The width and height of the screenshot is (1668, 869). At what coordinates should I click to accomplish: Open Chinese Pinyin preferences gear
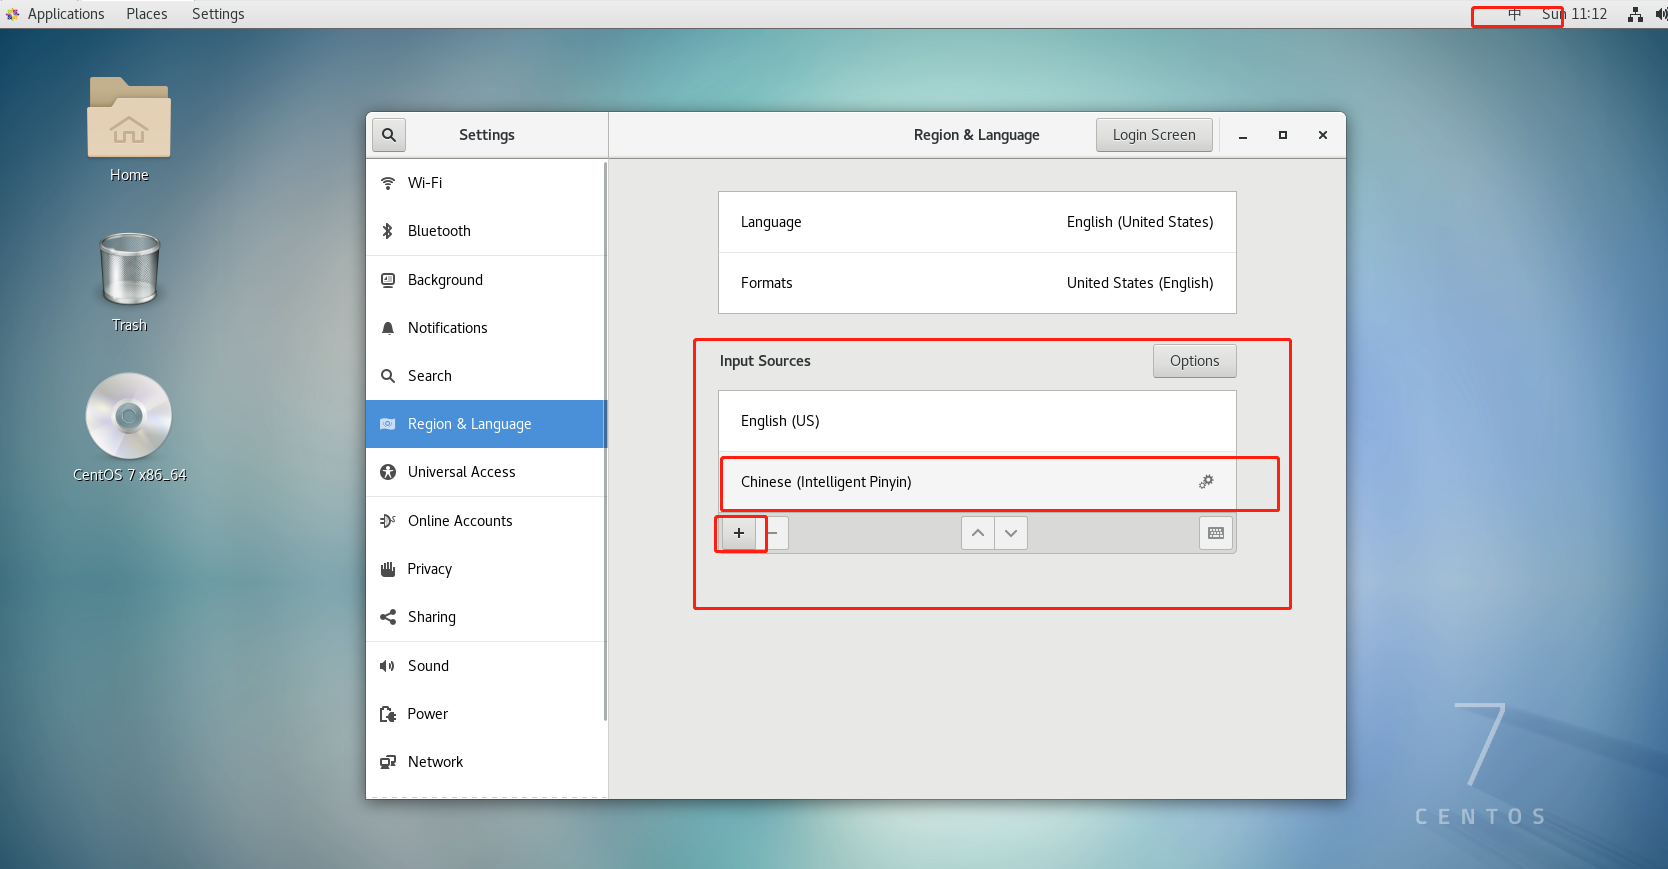[1206, 482]
